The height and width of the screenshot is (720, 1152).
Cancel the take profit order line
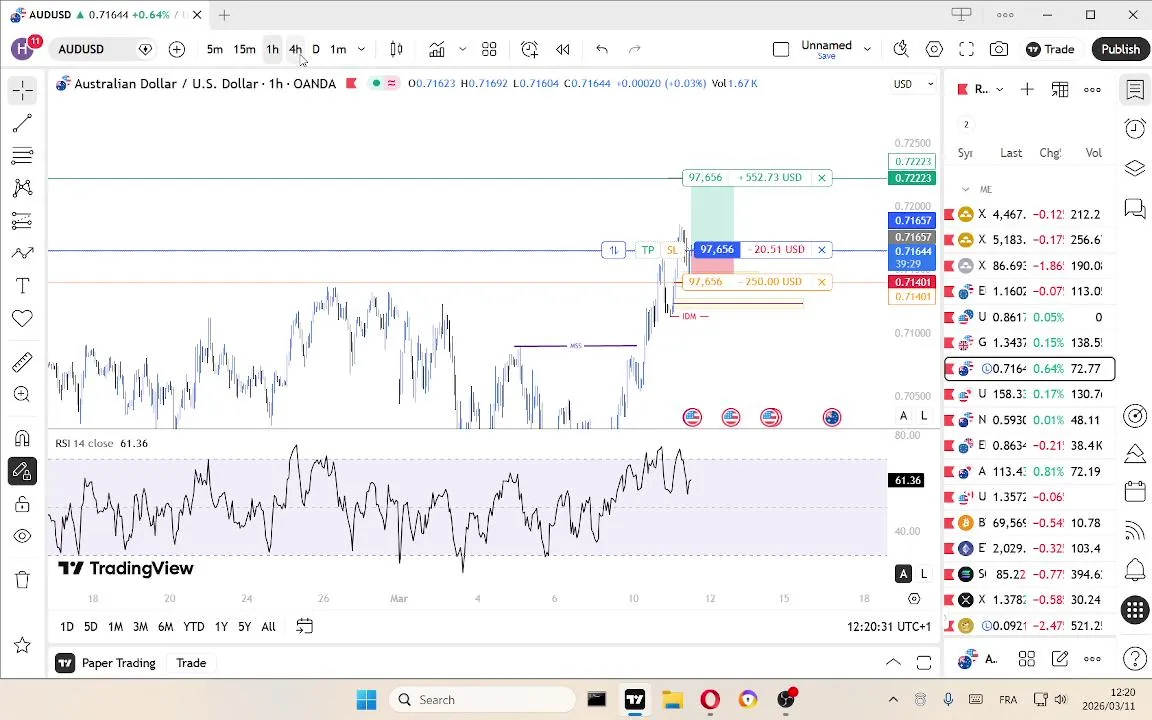[x=821, y=178]
